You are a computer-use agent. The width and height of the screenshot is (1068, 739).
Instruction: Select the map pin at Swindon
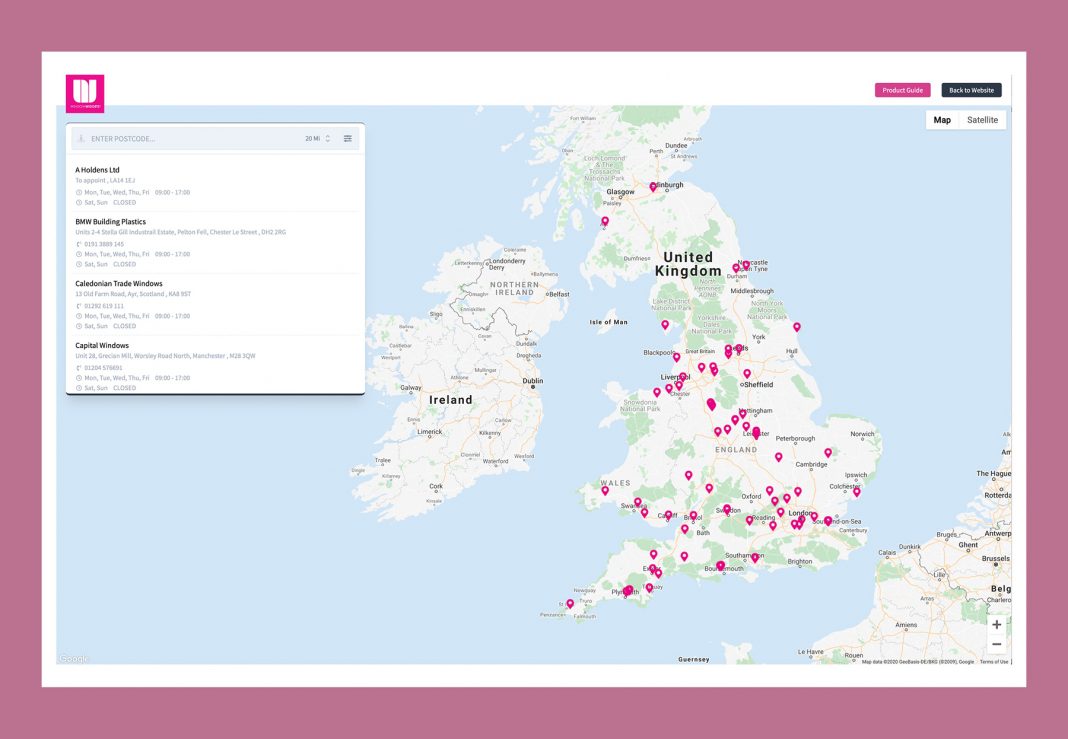tap(727, 509)
